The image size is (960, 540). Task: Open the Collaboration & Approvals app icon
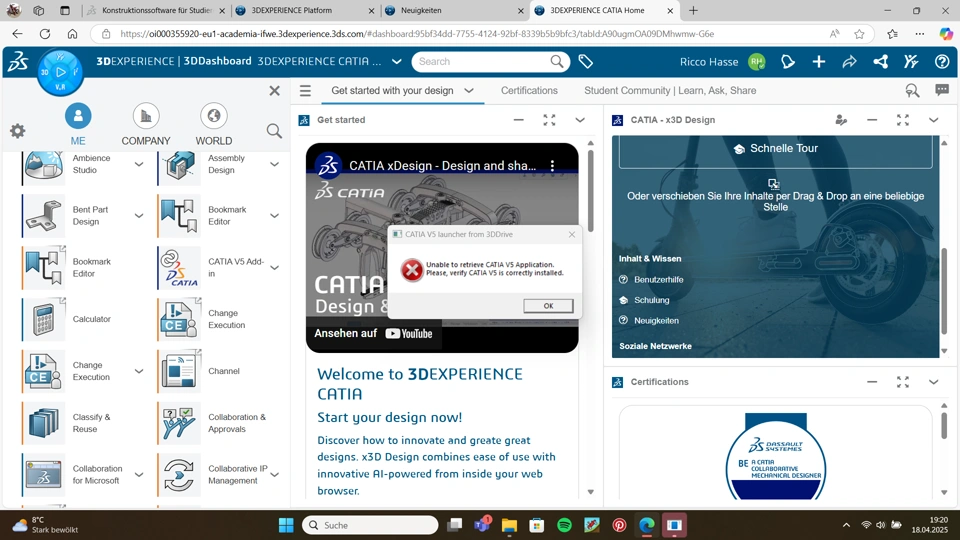[x=179, y=422]
